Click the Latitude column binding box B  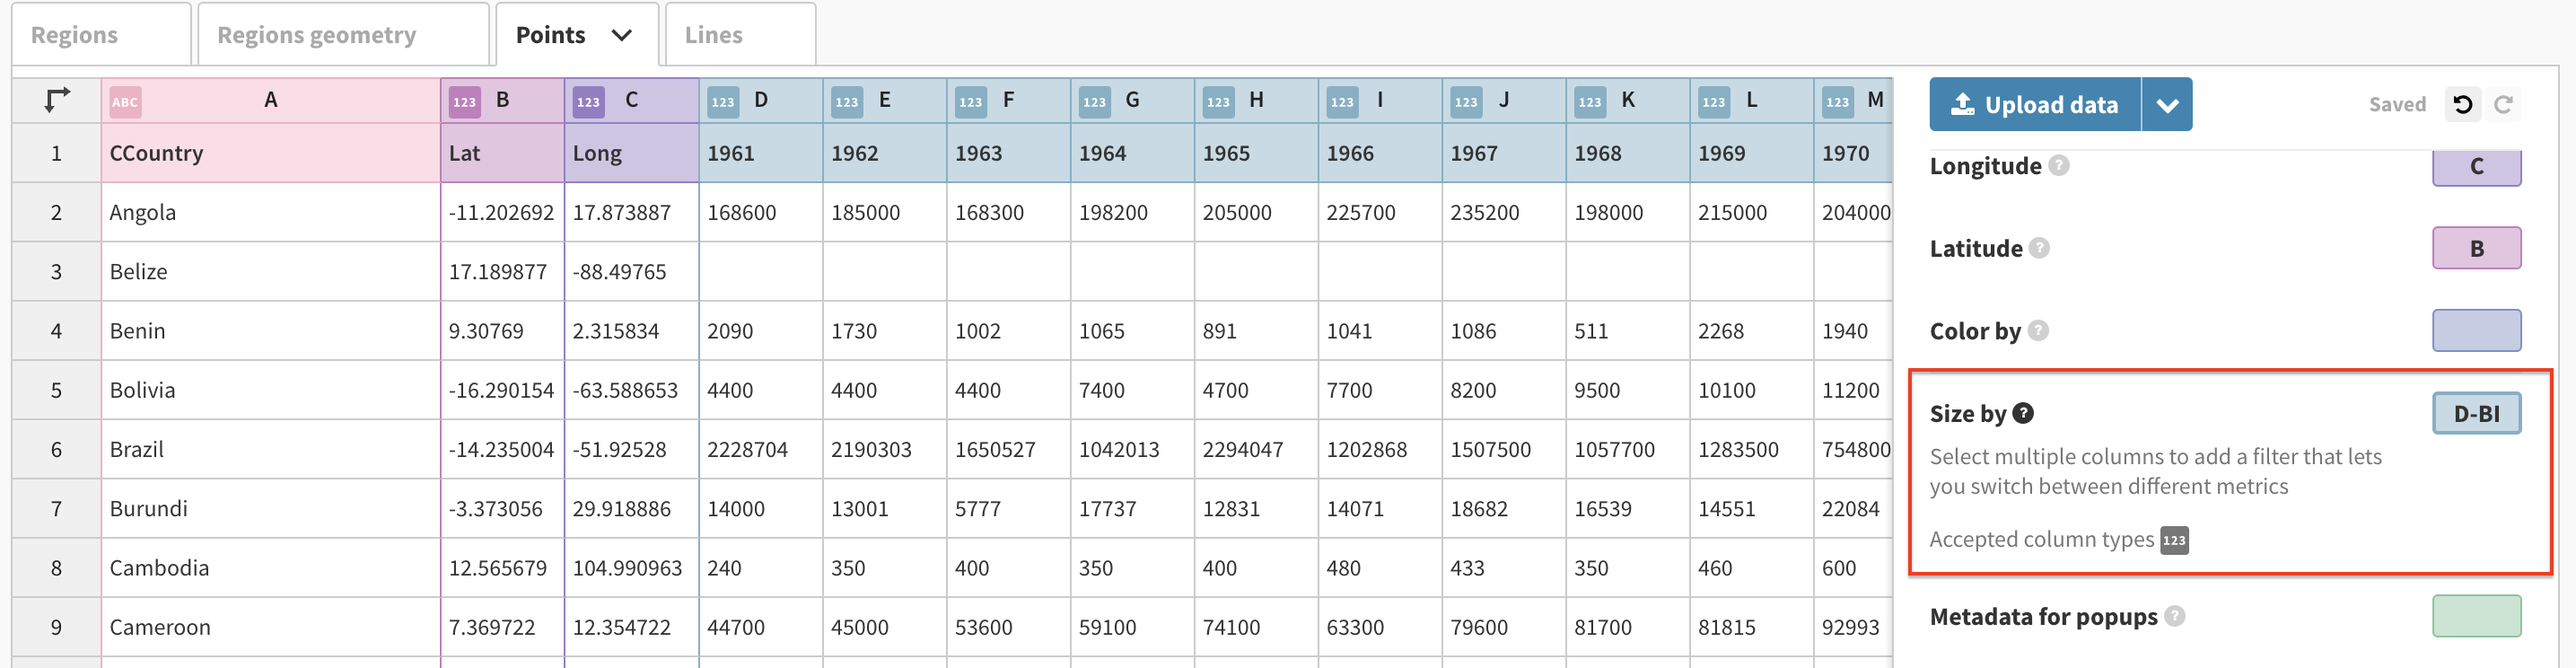point(2476,248)
